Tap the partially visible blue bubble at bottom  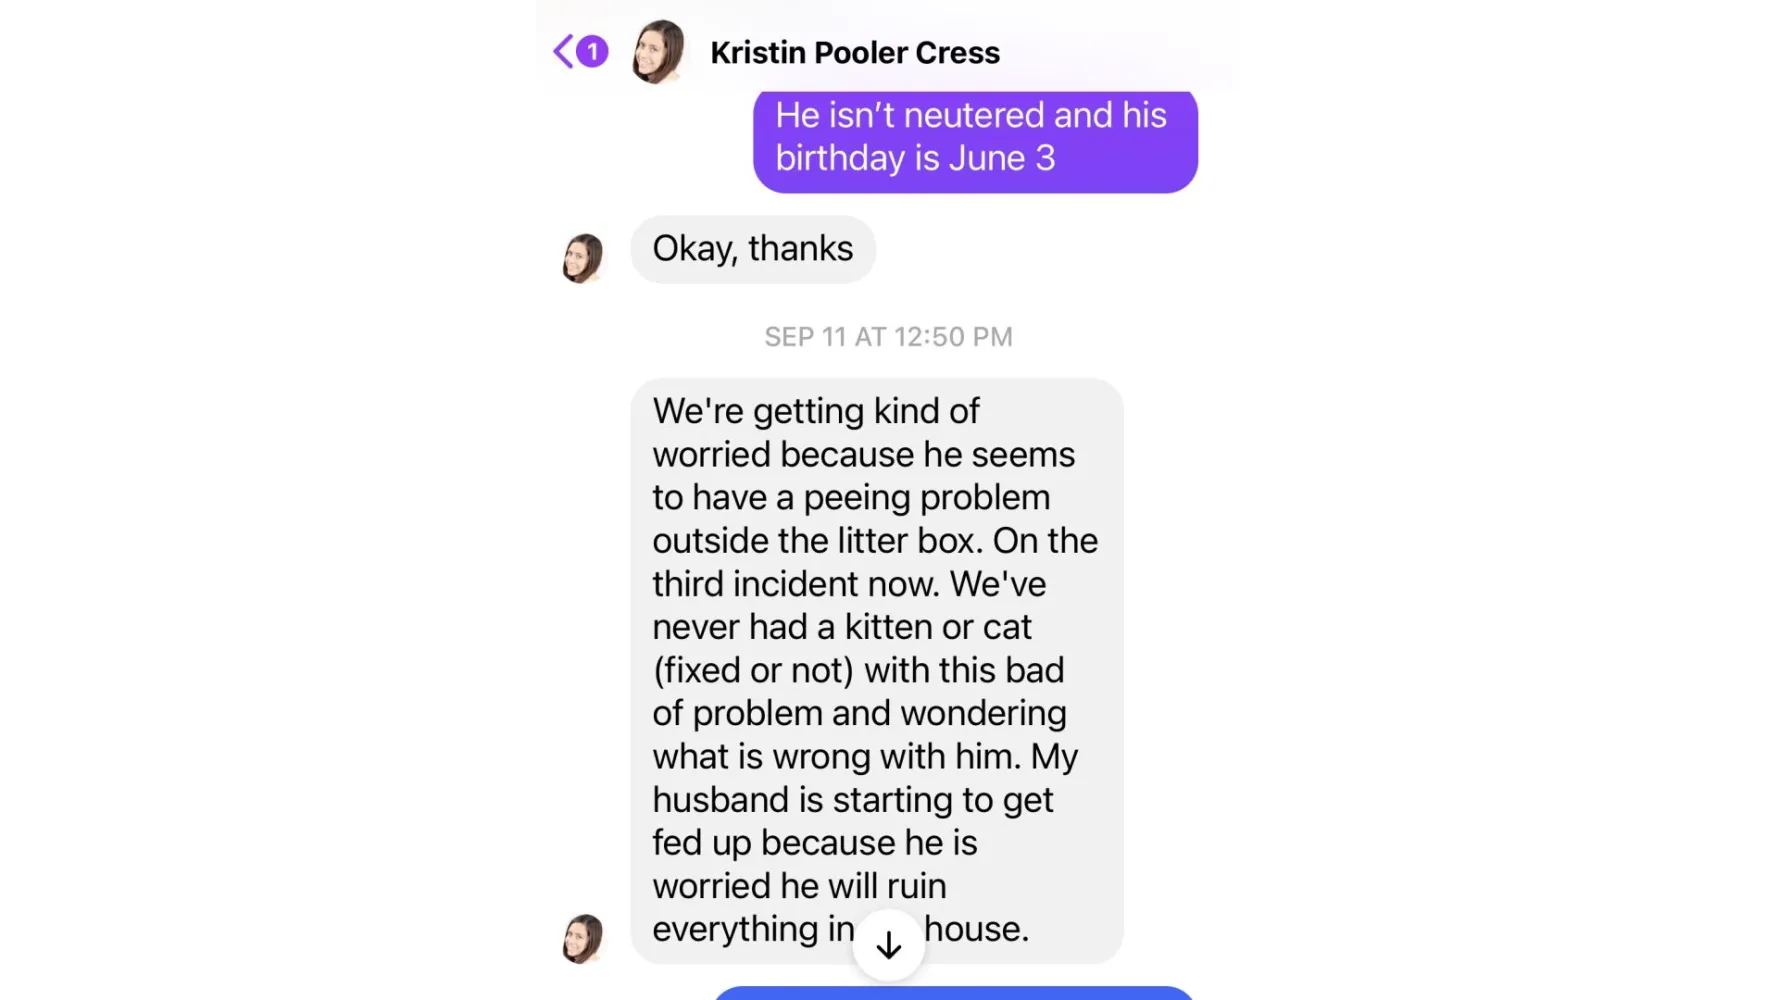955,993
